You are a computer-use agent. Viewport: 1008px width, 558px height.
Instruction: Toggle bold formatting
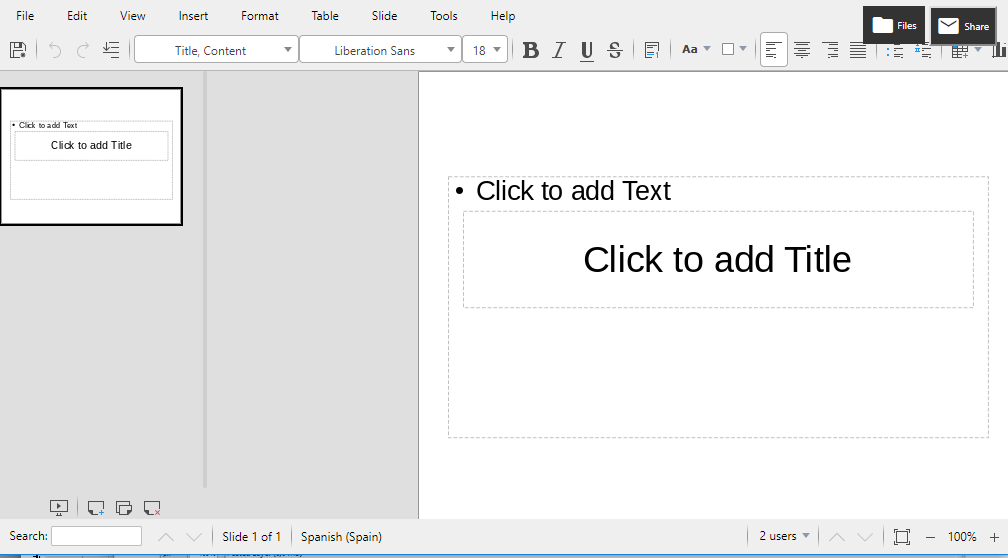coord(531,50)
